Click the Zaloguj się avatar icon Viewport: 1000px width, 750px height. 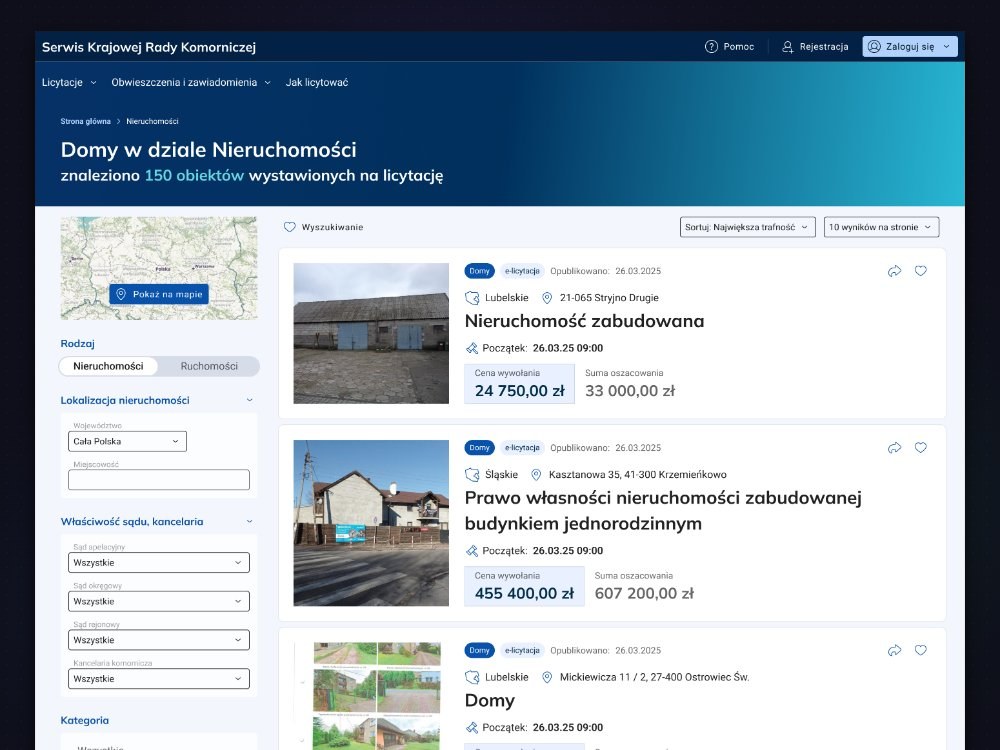tap(874, 47)
